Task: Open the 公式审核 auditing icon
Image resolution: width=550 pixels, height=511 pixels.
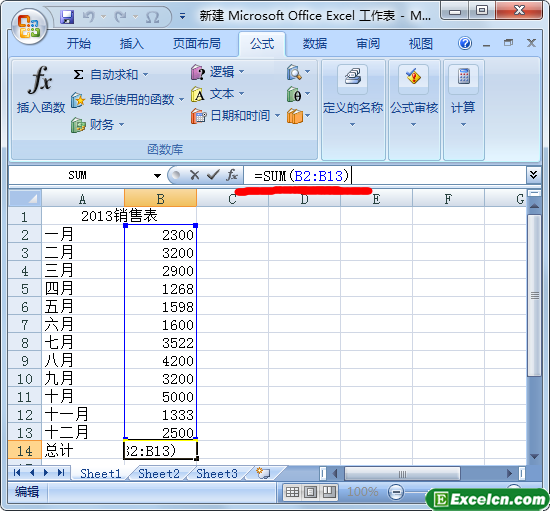Action: [413, 78]
